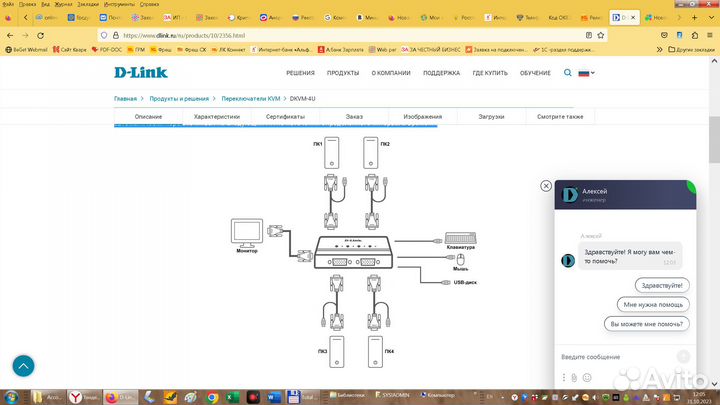Reload the current page
This screenshot has width=720, height=405.
click(x=40, y=35)
